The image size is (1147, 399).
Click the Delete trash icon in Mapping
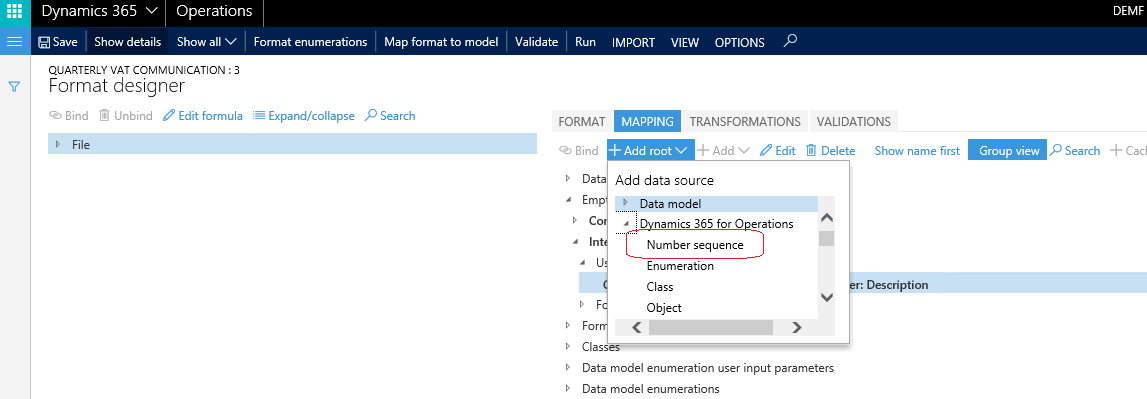coord(811,150)
